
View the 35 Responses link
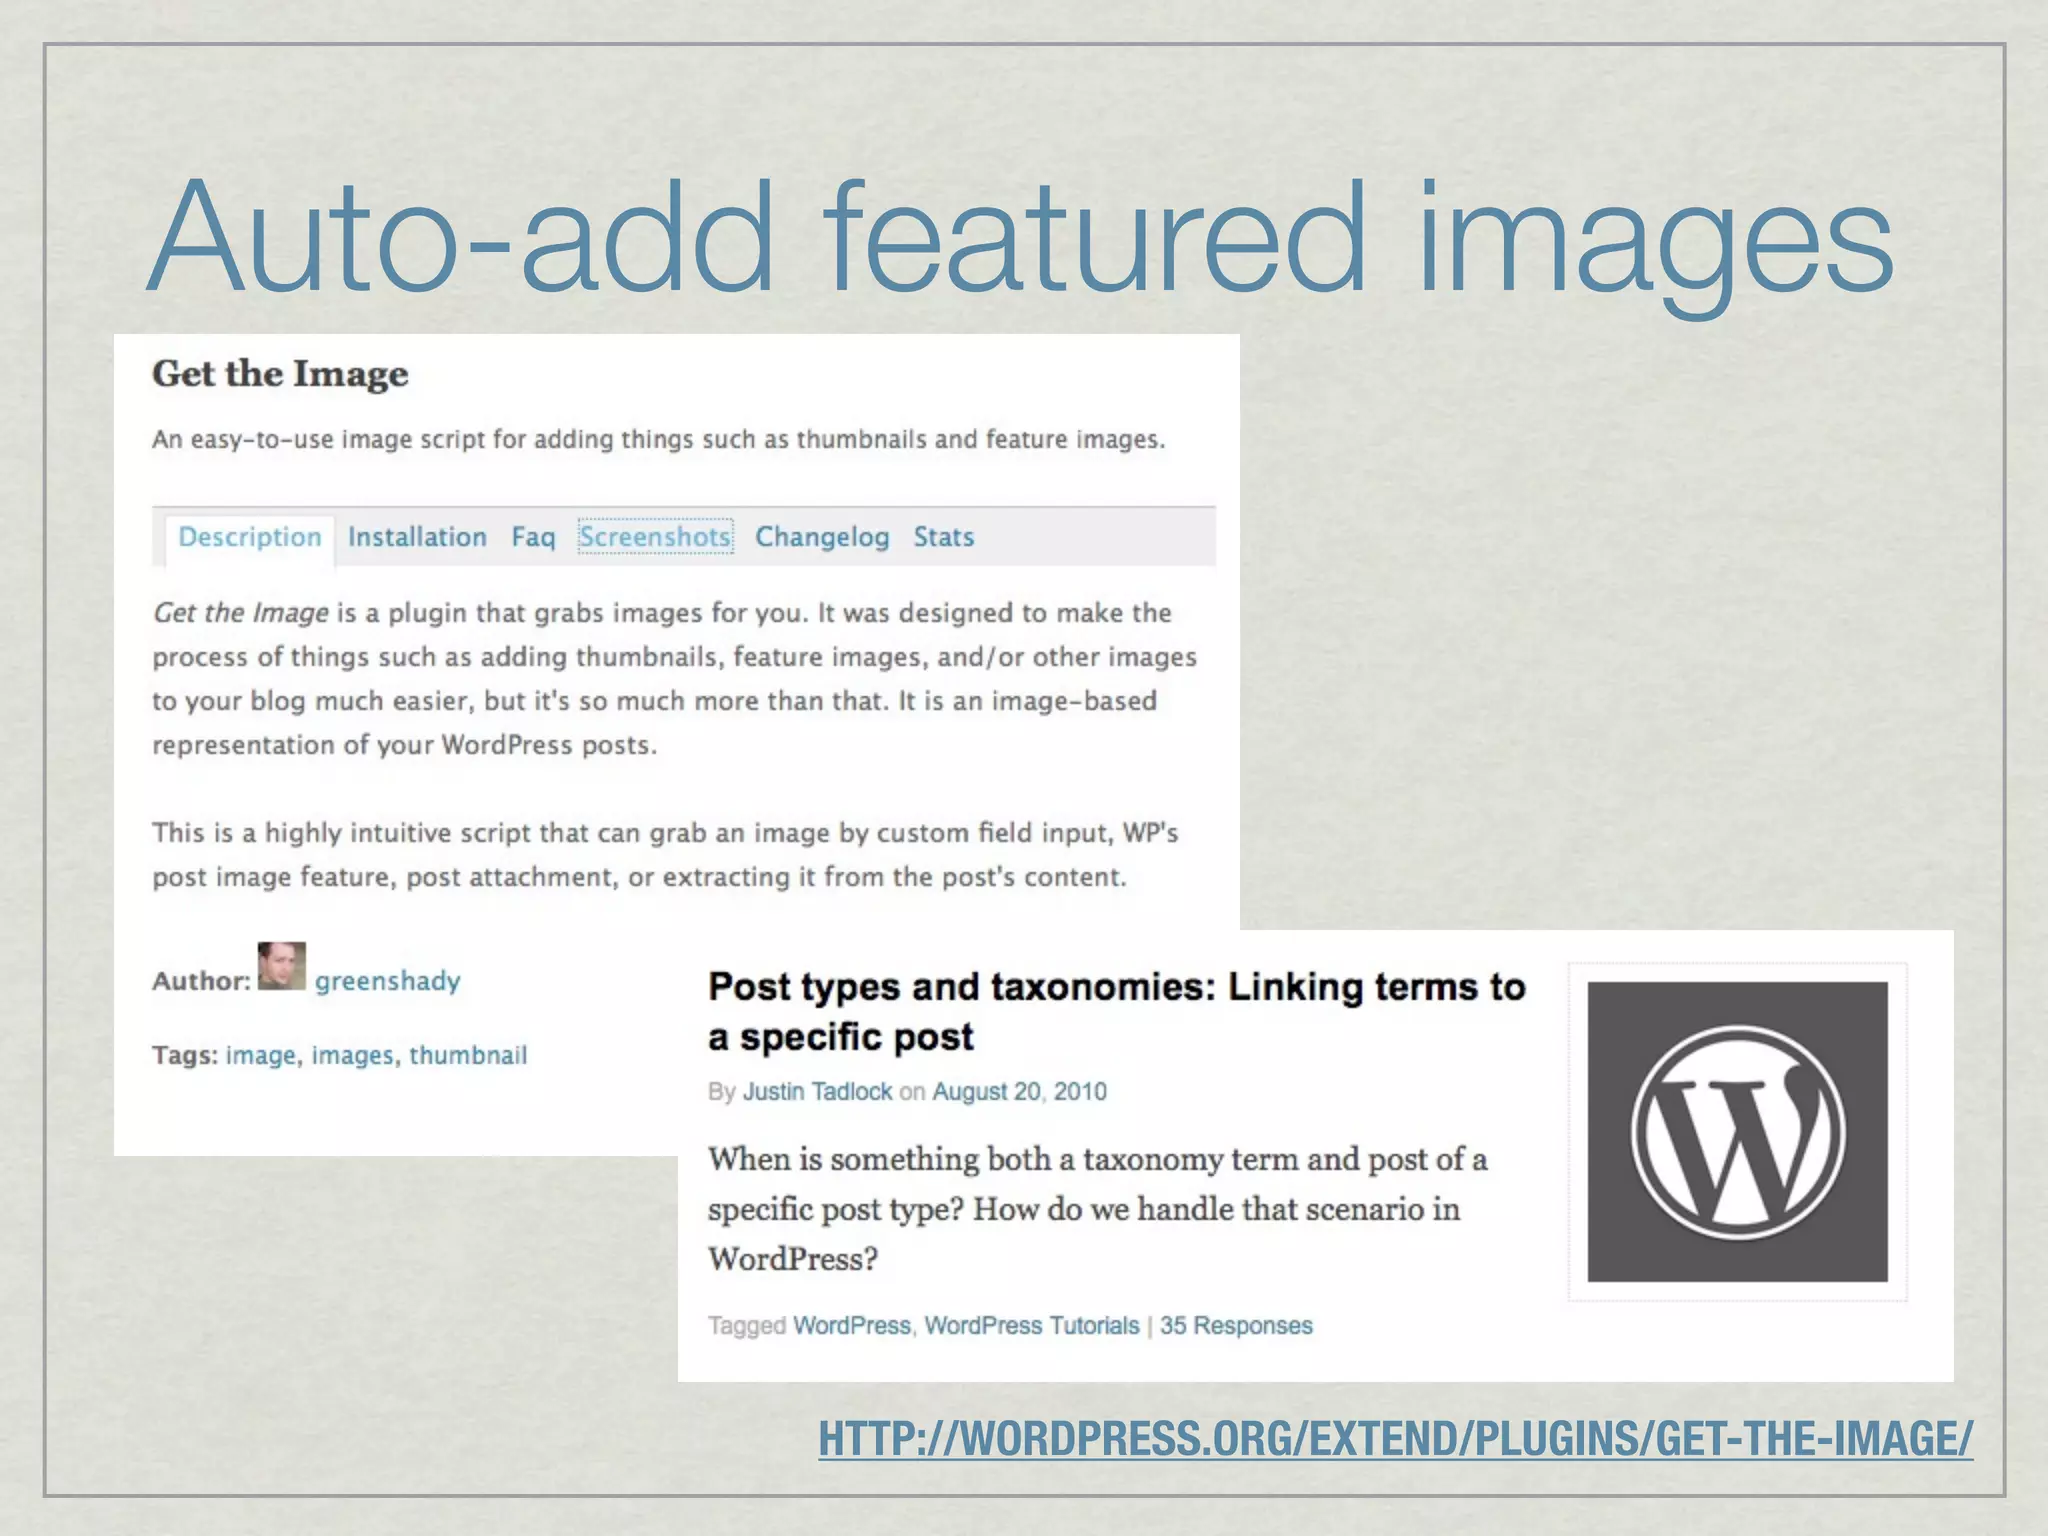coord(1236,1325)
